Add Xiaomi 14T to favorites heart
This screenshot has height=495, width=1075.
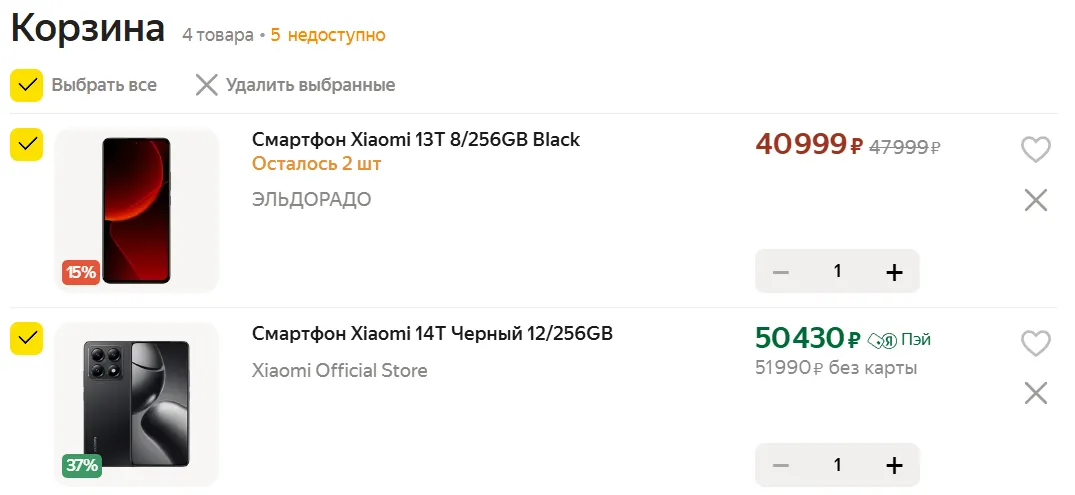(x=1035, y=343)
